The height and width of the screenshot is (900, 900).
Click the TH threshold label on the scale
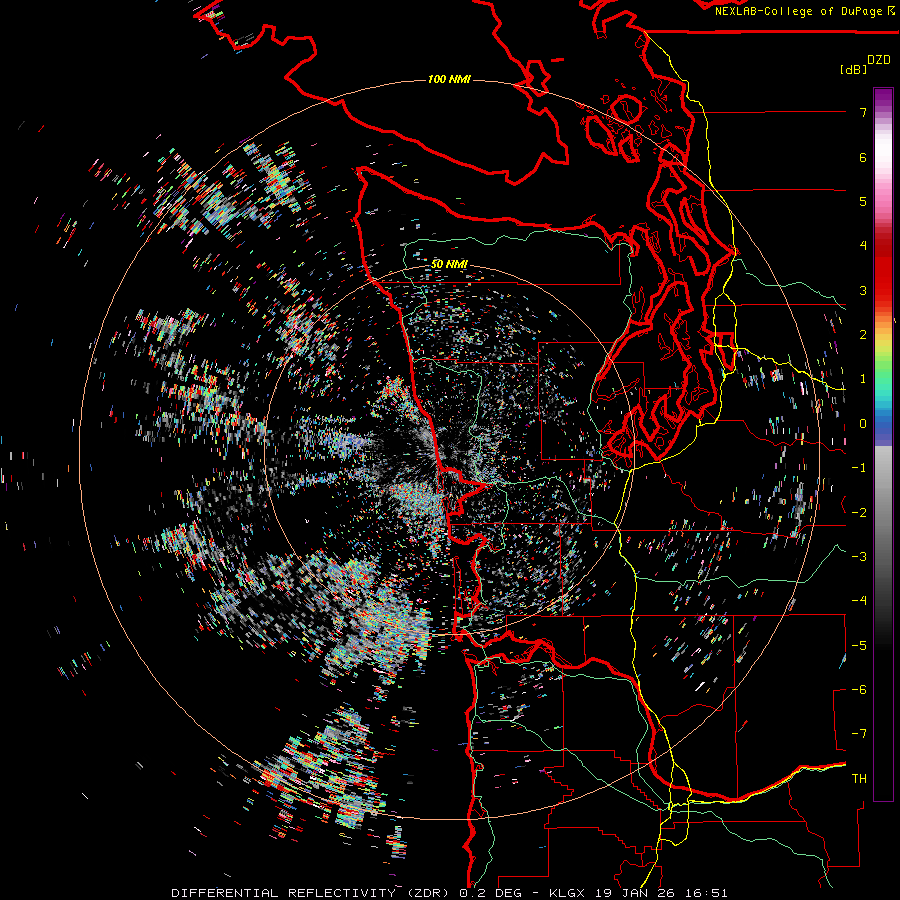[x=859, y=779]
